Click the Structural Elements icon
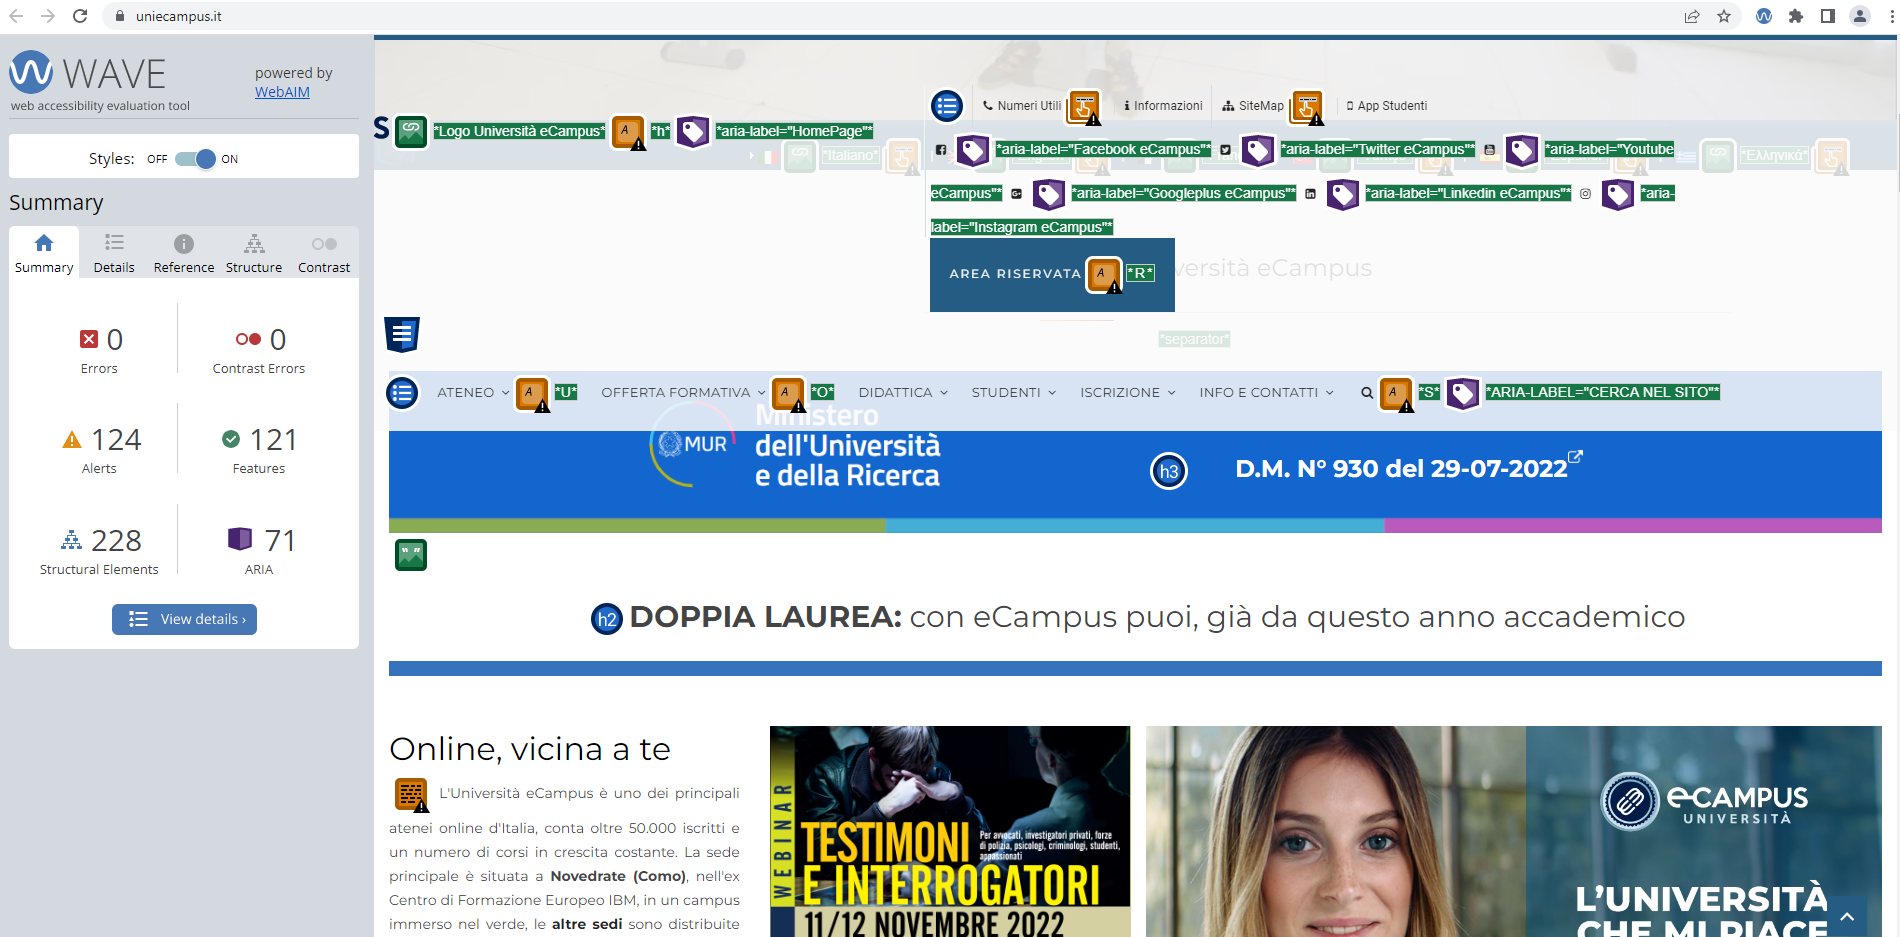 [71, 540]
